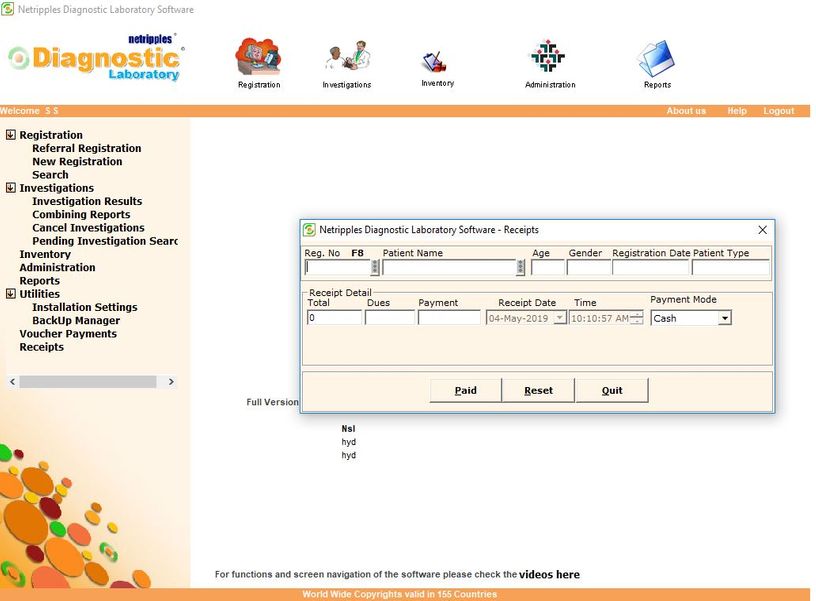
Task: Collapse the Registration tree node
Action: pos(10,135)
